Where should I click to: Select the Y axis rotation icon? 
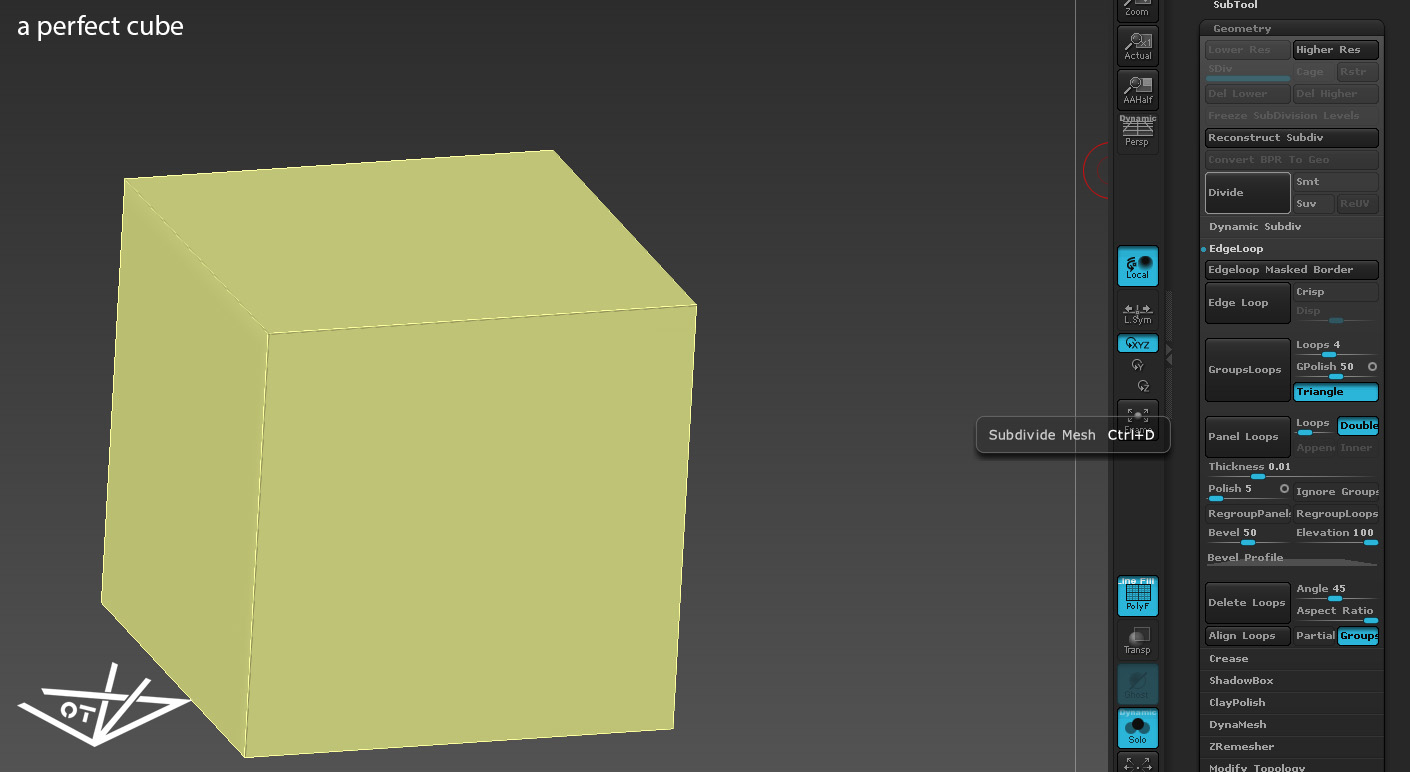(x=1137, y=366)
